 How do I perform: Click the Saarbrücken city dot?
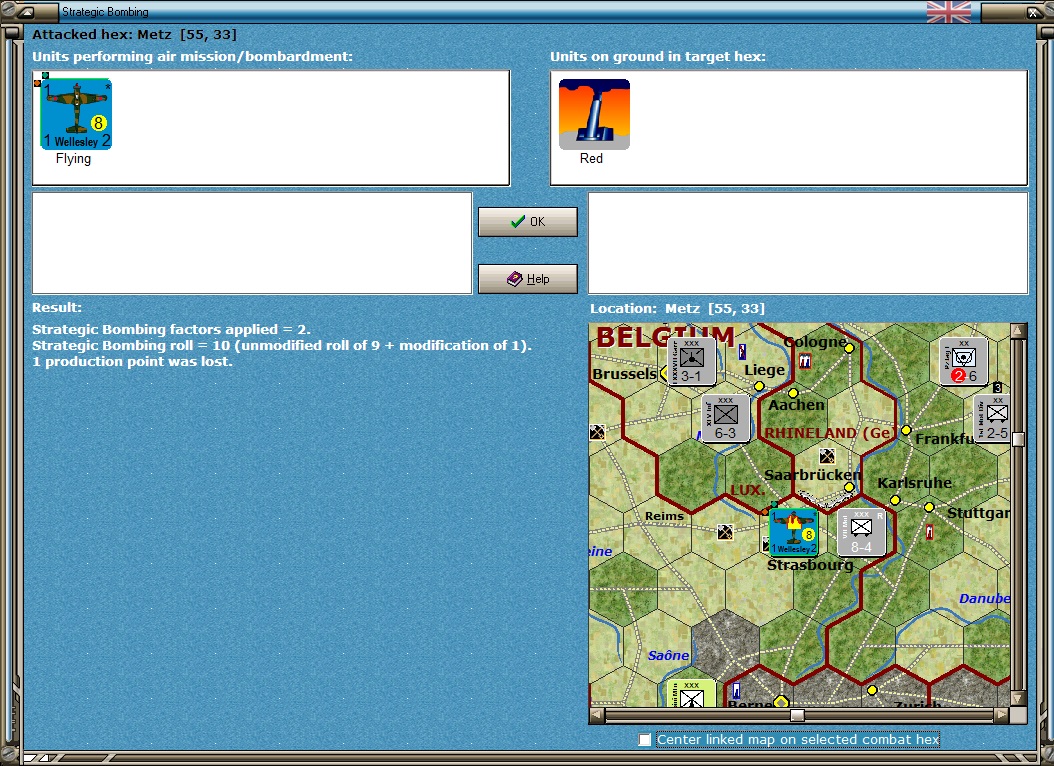tap(849, 487)
